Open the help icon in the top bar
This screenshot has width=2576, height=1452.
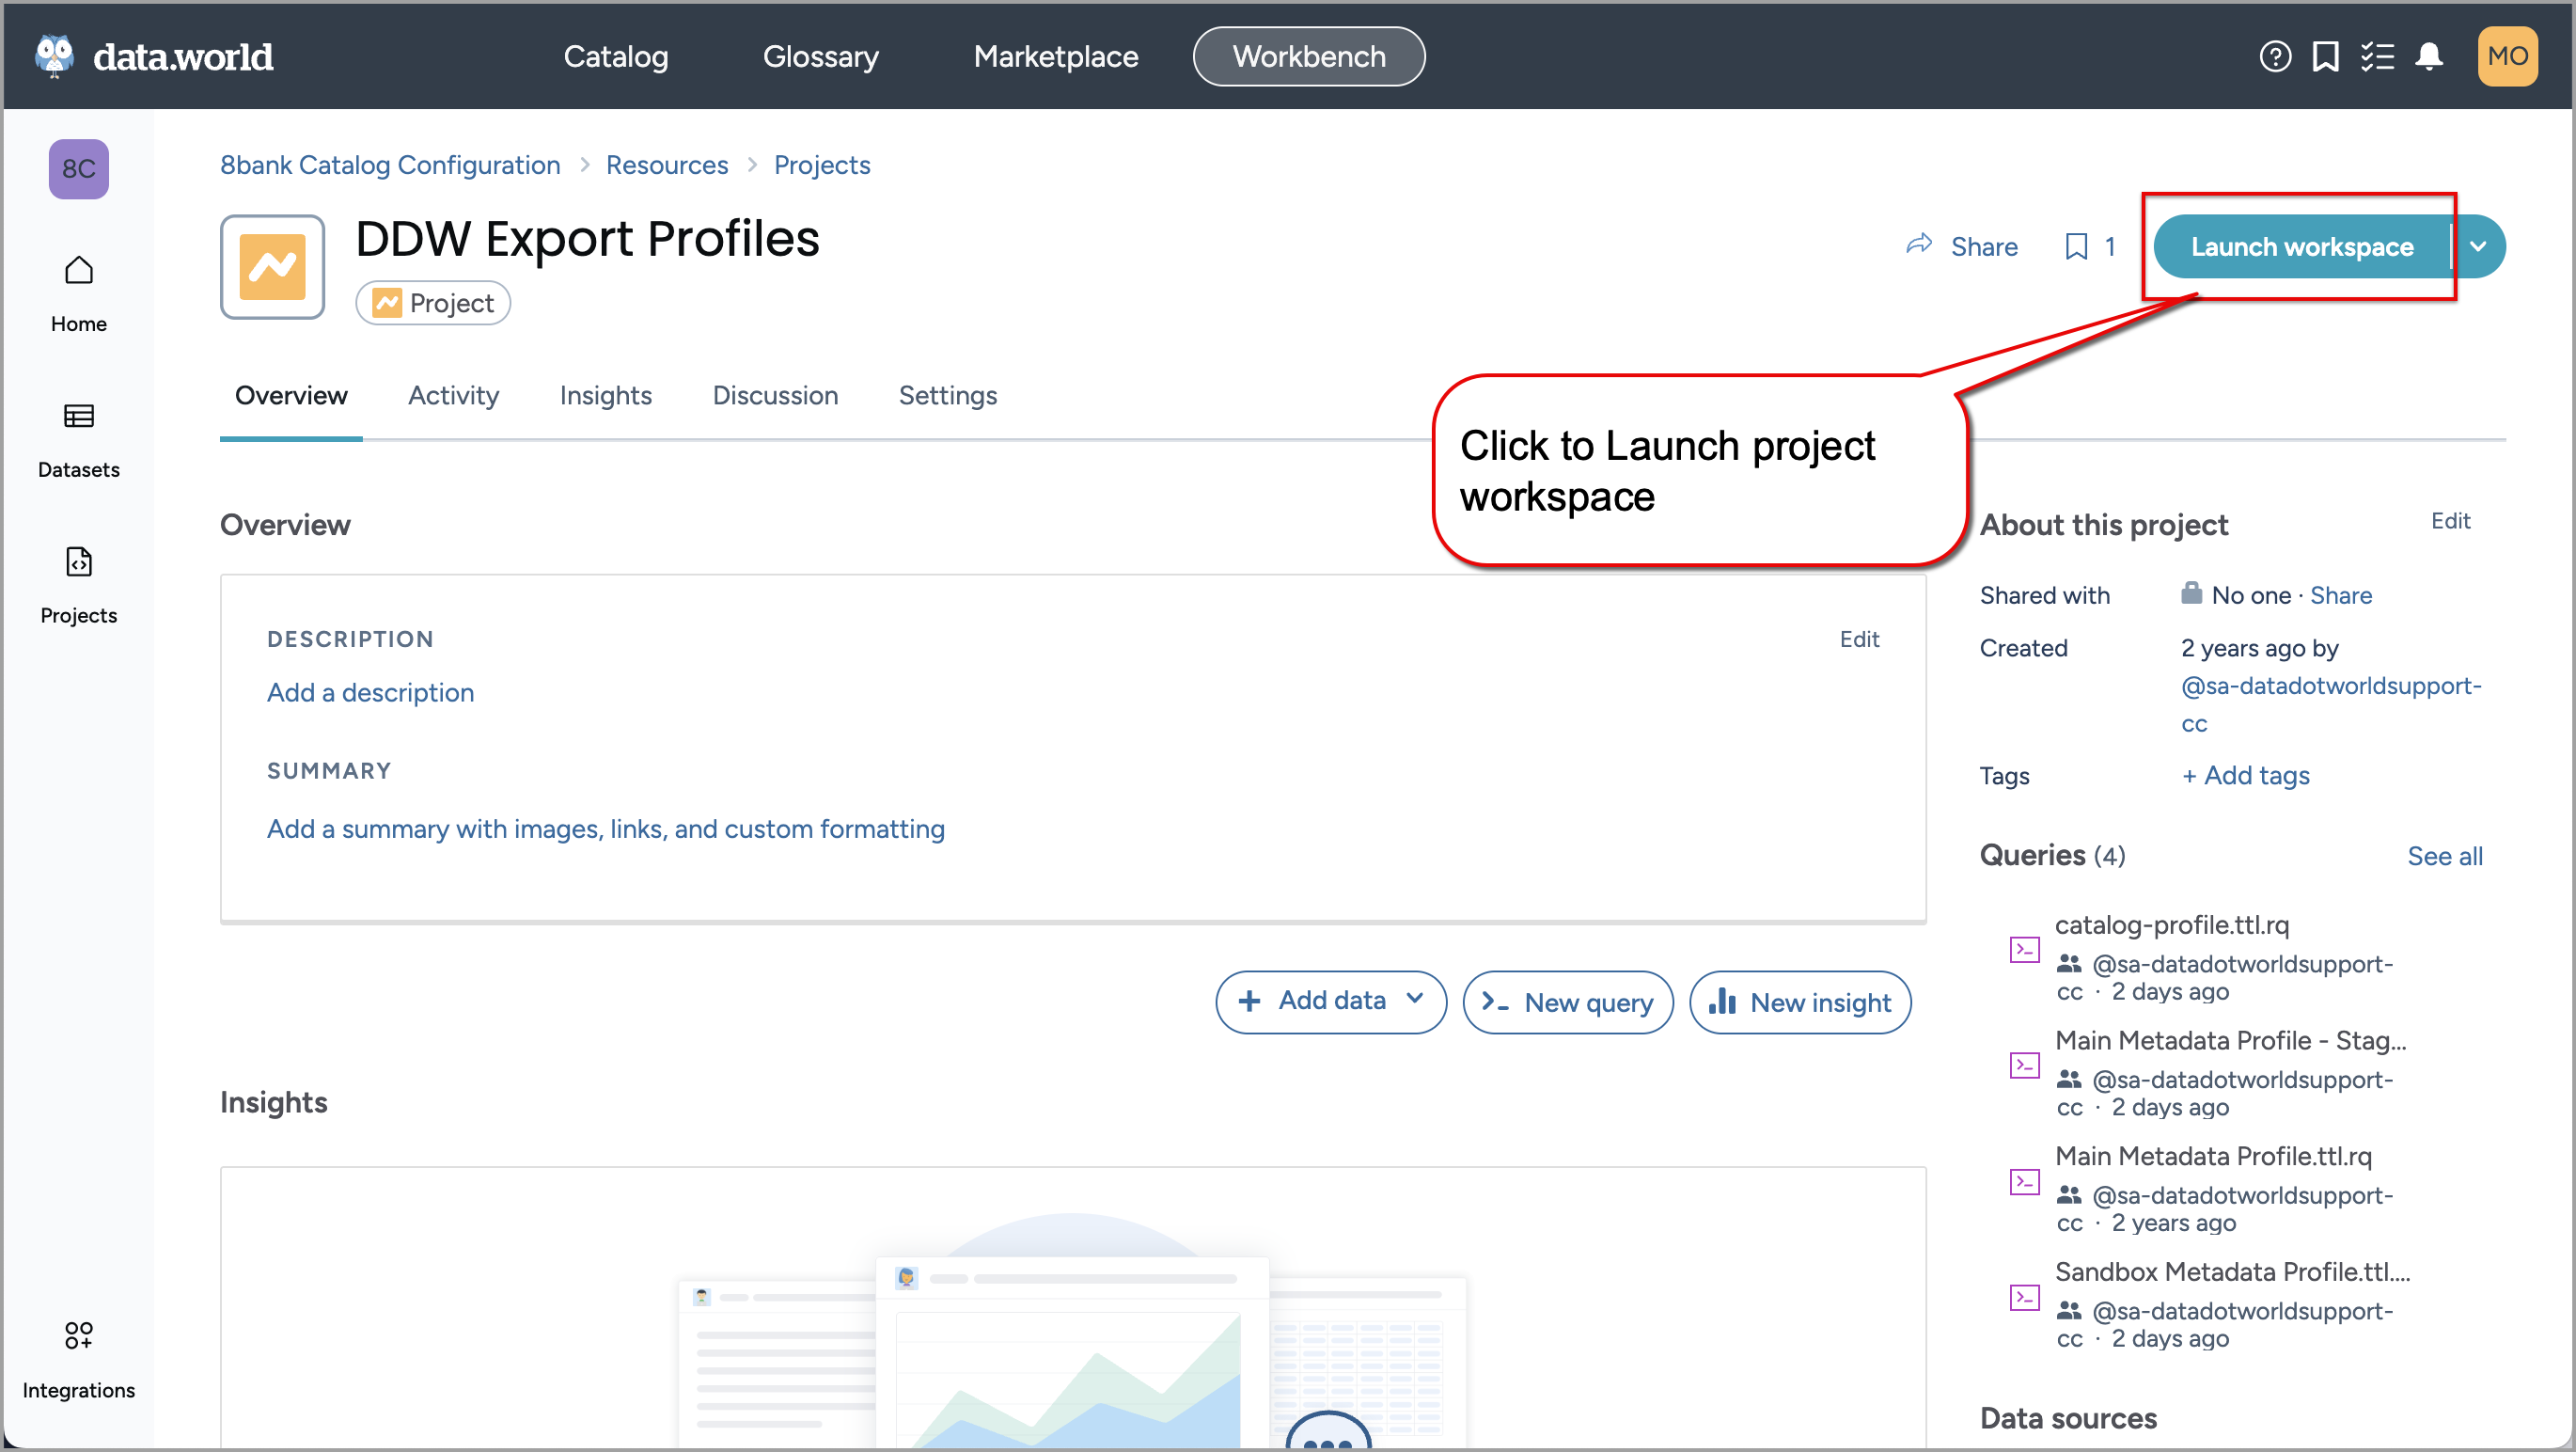(2275, 56)
